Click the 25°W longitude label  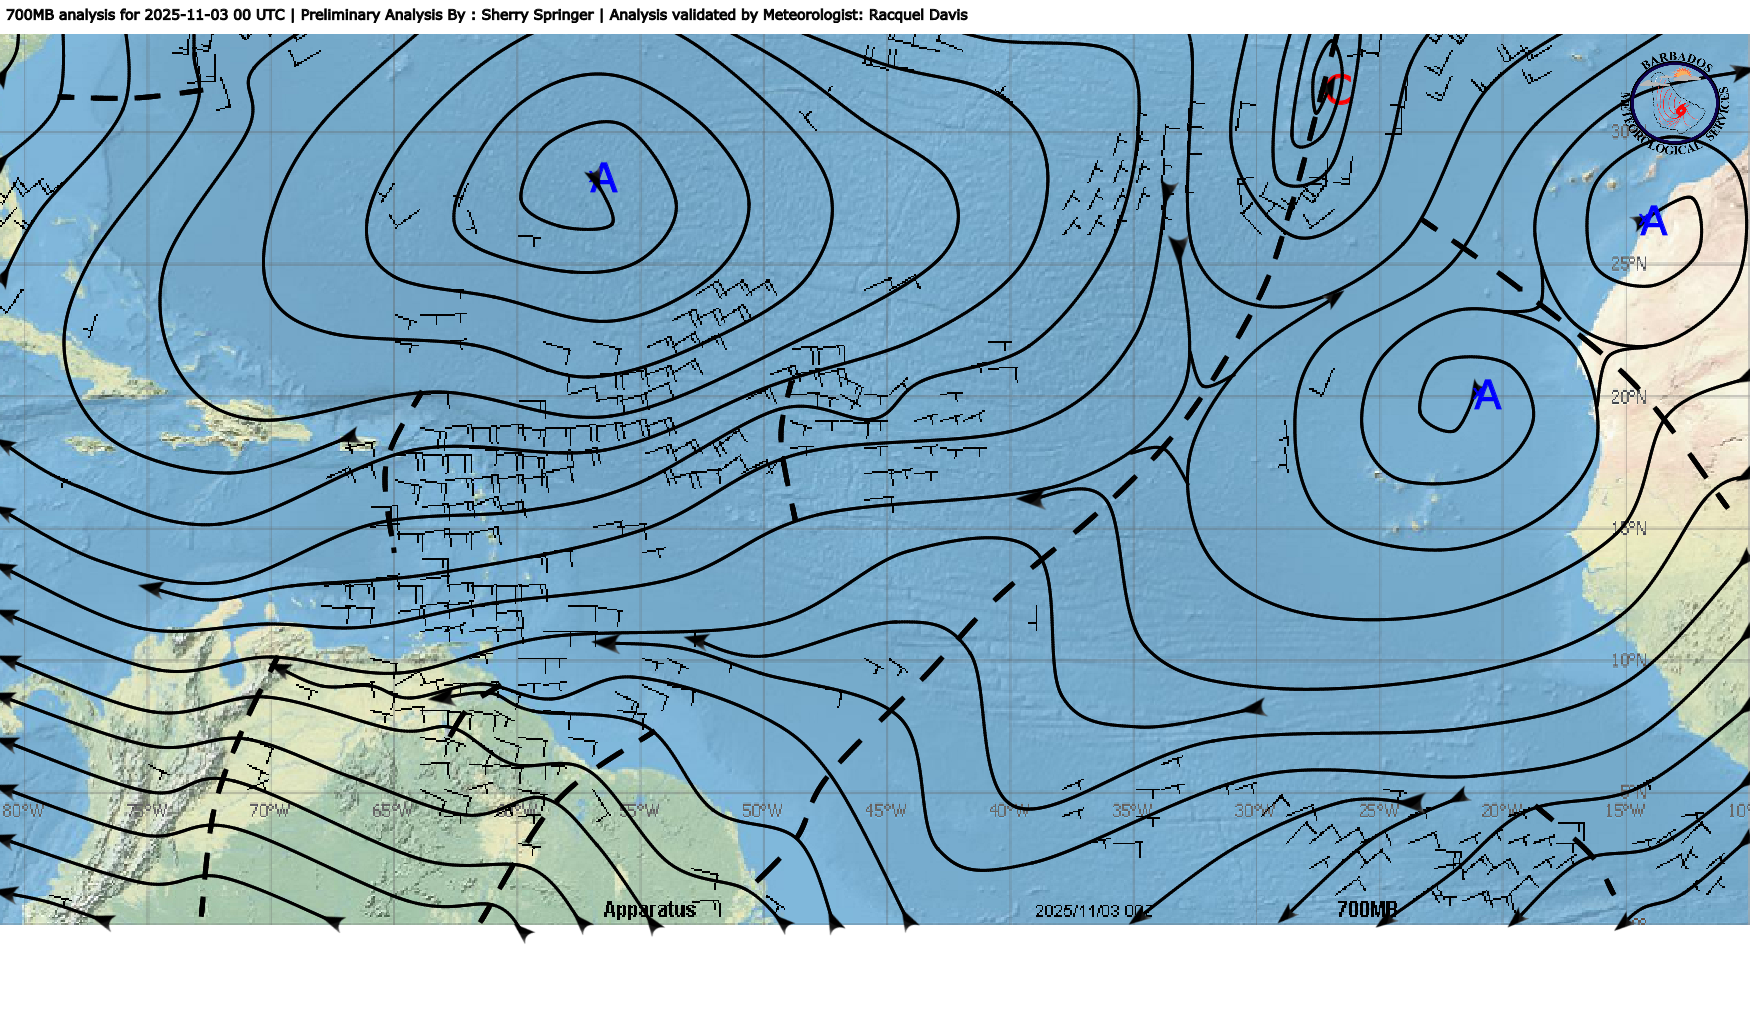coord(1378,810)
